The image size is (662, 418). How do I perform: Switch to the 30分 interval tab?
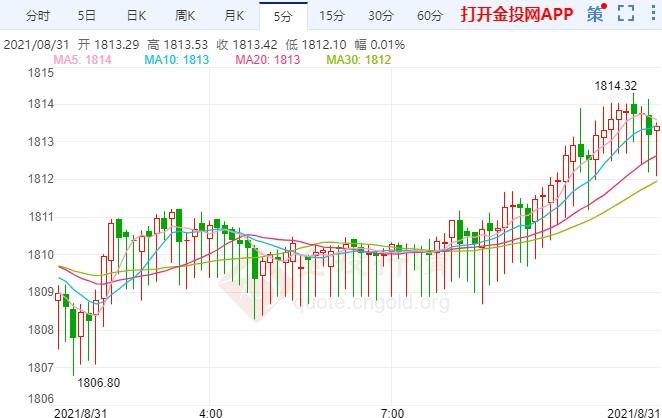point(381,16)
